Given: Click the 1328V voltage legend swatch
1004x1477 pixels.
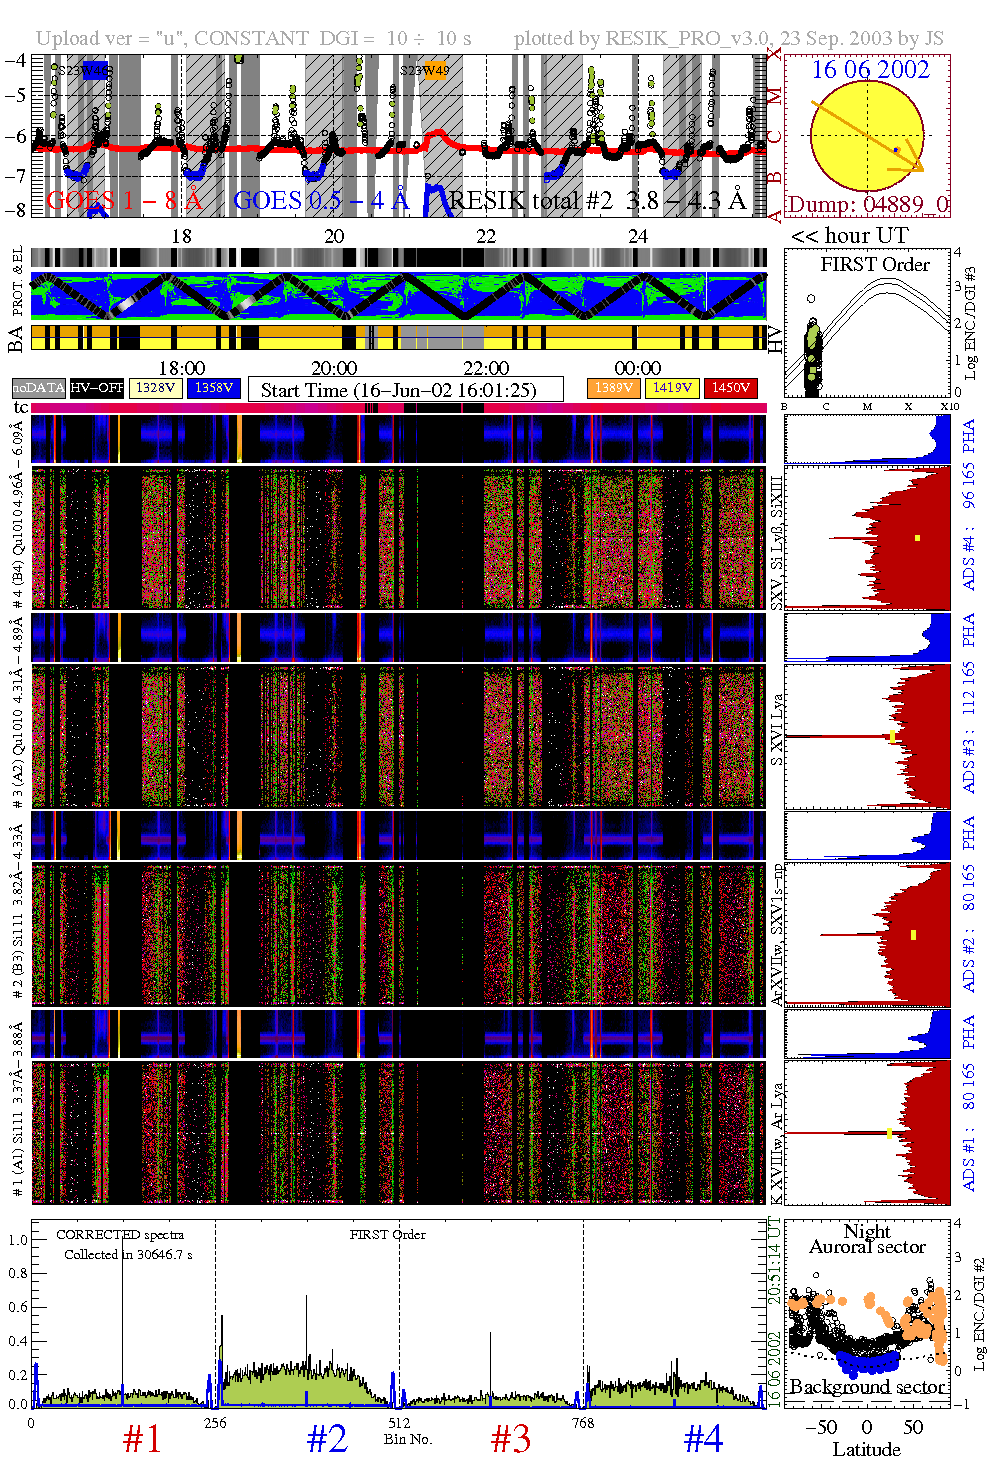Looking at the screenshot, I should pyautogui.click(x=156, y=388).
